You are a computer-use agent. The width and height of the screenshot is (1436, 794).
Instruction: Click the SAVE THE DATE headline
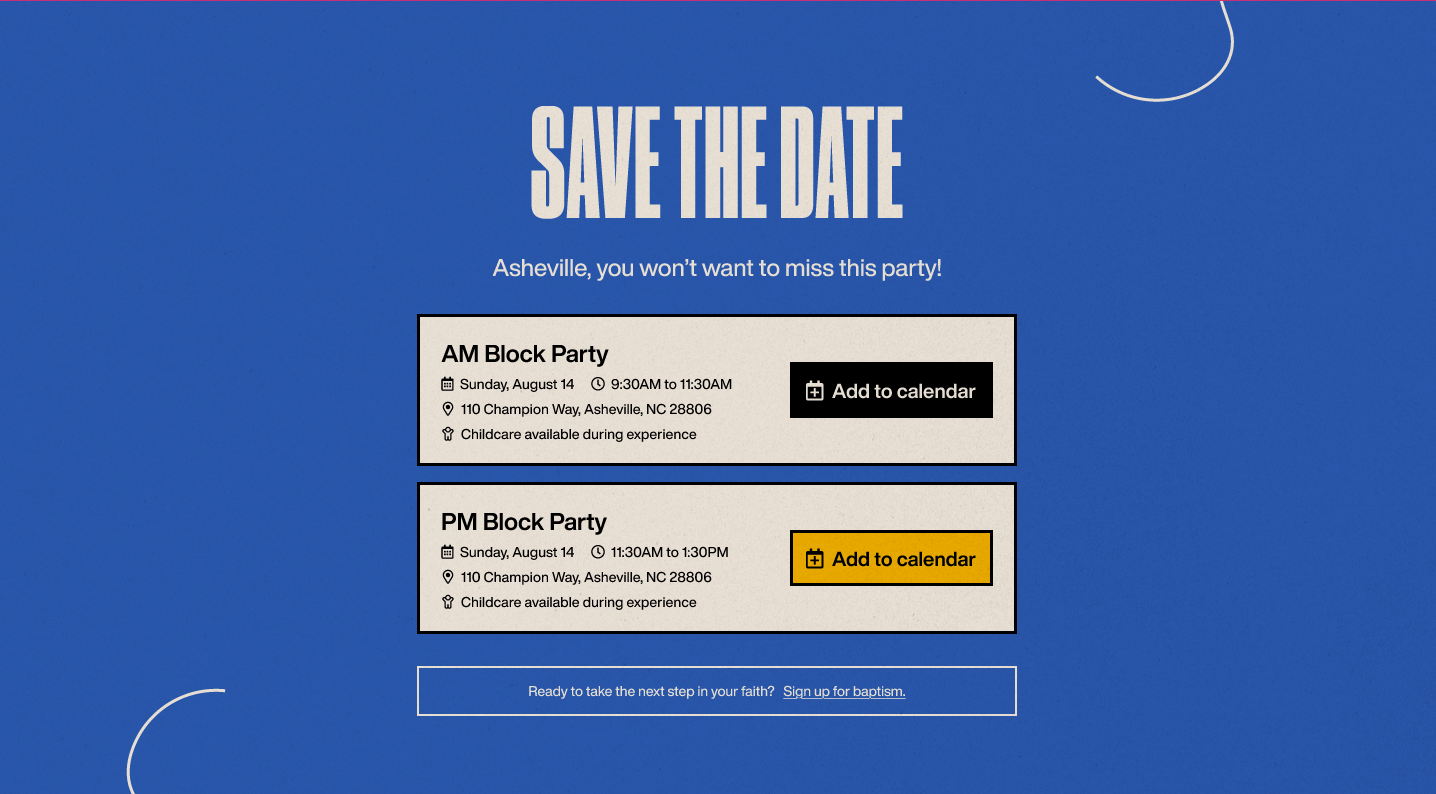click(717, 162)
